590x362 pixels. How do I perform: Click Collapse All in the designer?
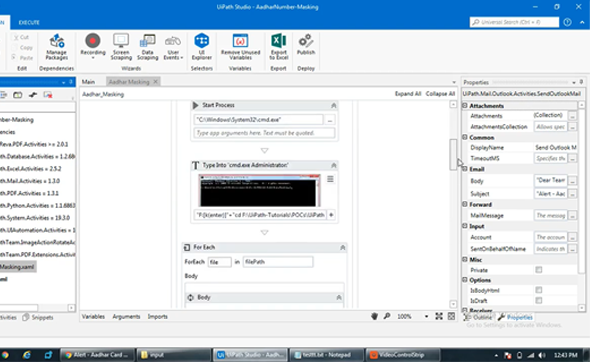(x=440, y=94)
